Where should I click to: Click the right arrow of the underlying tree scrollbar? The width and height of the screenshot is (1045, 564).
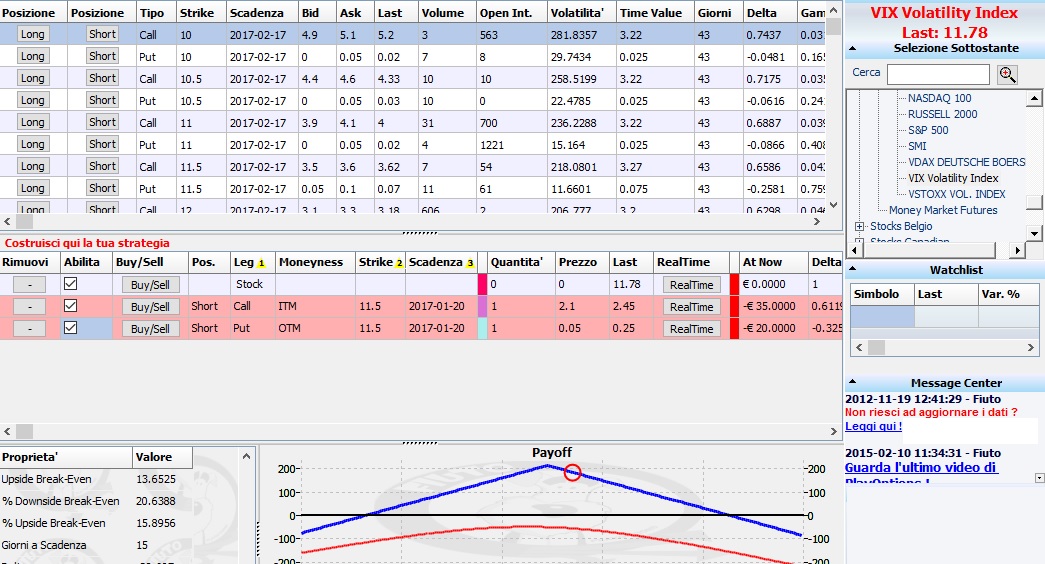(x=1017, y=250)
